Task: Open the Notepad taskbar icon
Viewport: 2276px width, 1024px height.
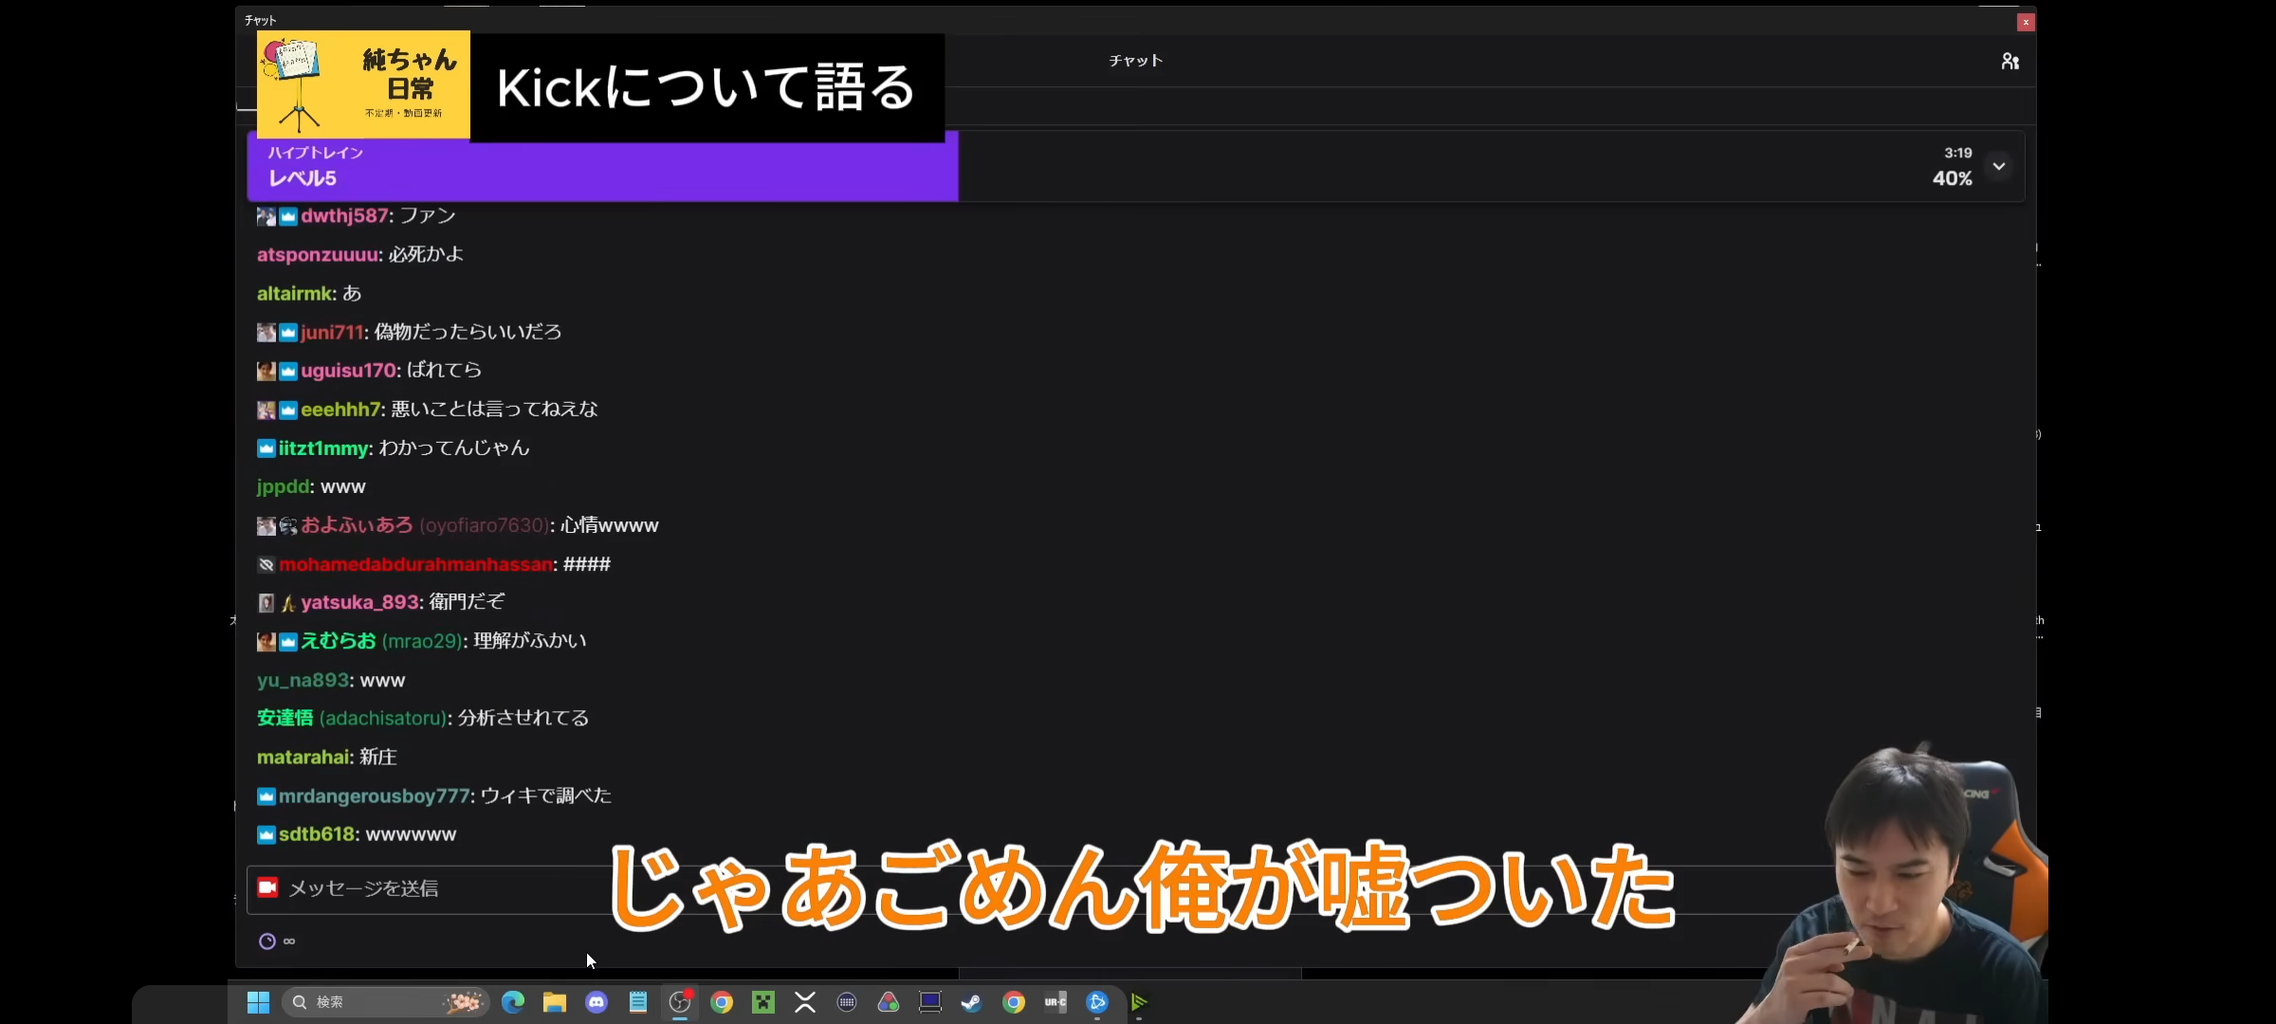Action: pos(638,1002)
